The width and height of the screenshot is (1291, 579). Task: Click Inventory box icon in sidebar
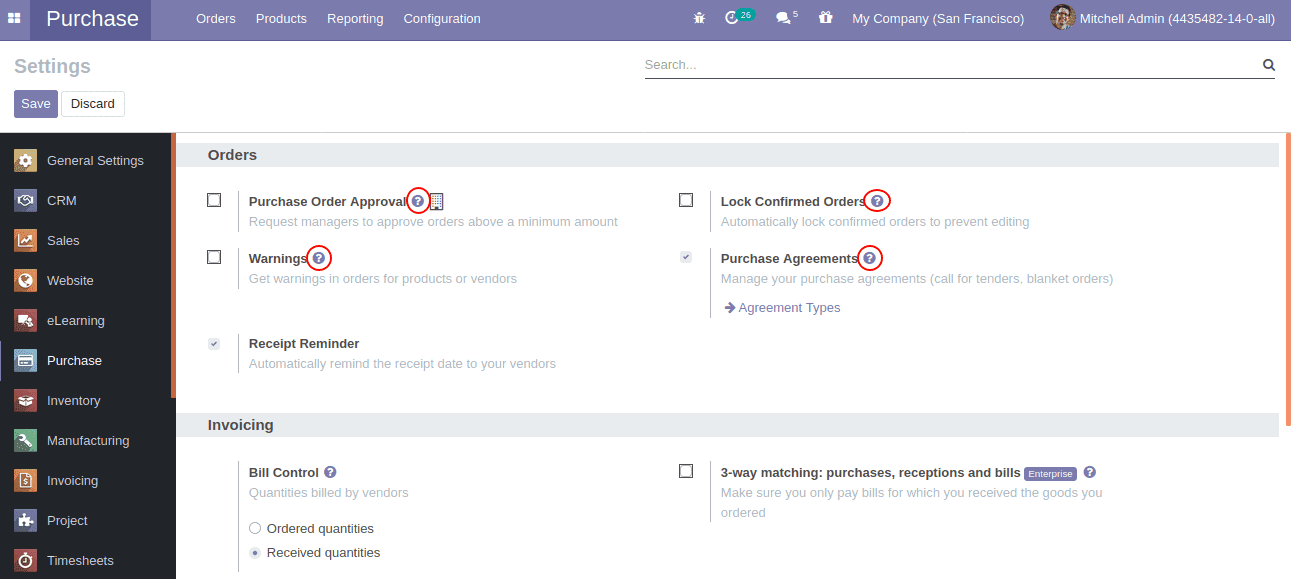click(26, 400)
